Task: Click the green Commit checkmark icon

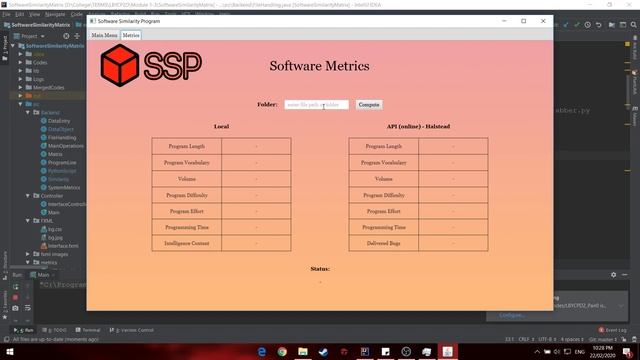Action: coord(576,25)
